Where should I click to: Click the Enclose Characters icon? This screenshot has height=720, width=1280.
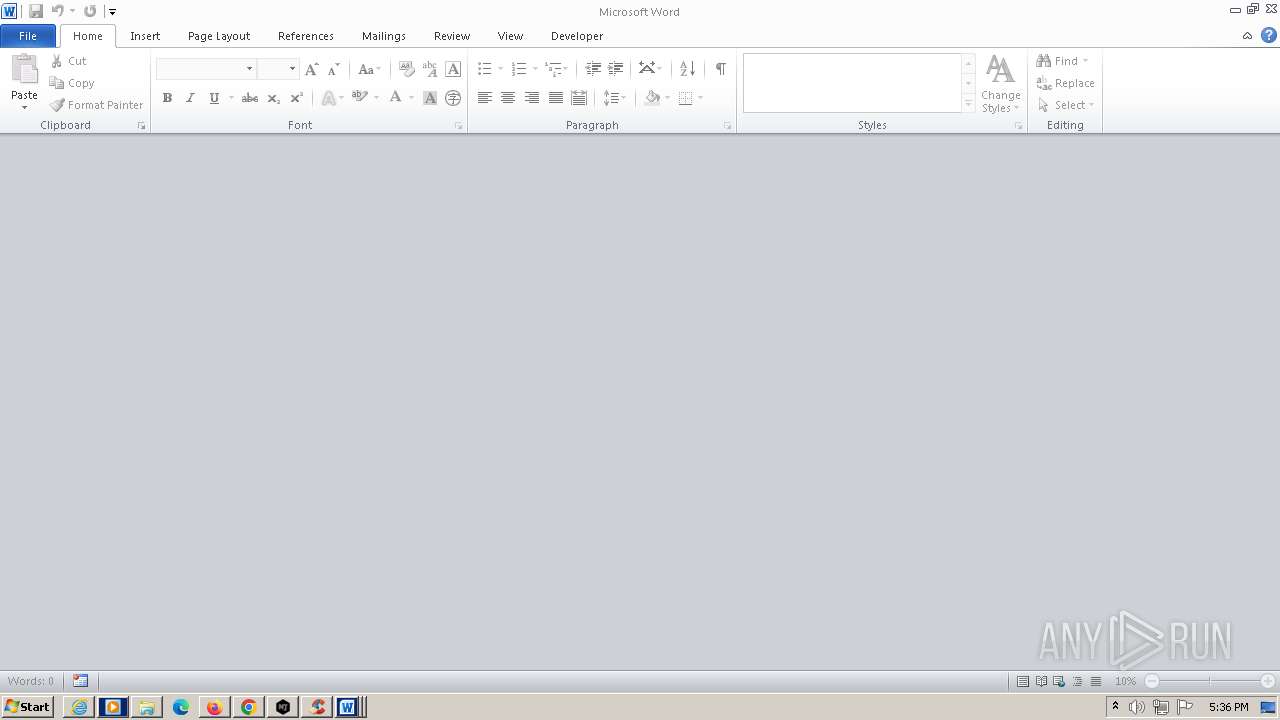(453, 98)
